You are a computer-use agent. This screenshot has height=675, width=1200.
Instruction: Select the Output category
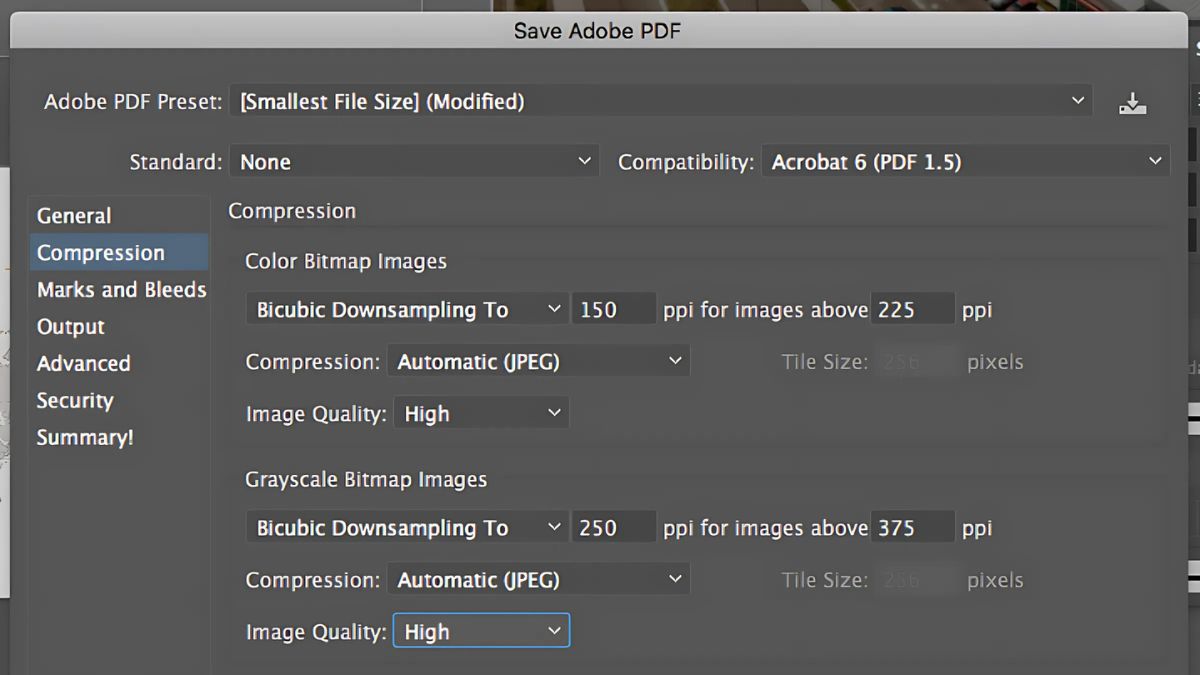(x=119, y=327)
